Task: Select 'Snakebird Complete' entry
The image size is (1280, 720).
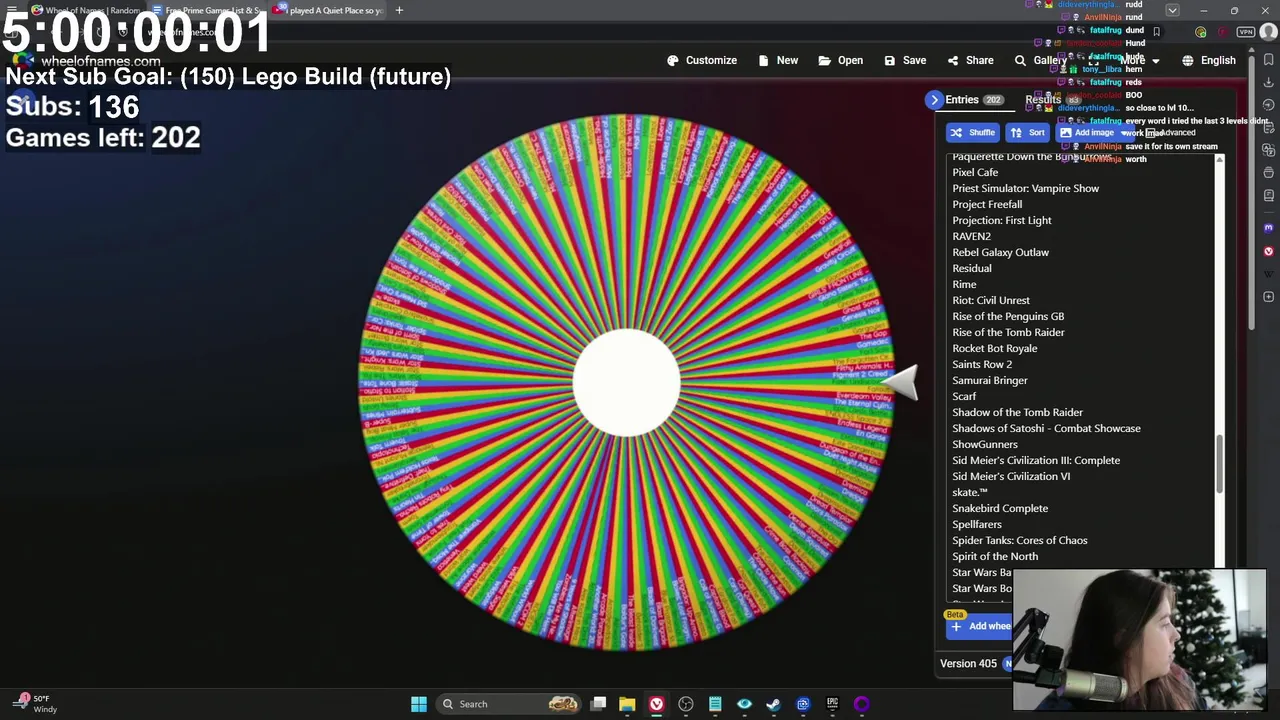Action: pyautogui.click(x=999, y=508)
